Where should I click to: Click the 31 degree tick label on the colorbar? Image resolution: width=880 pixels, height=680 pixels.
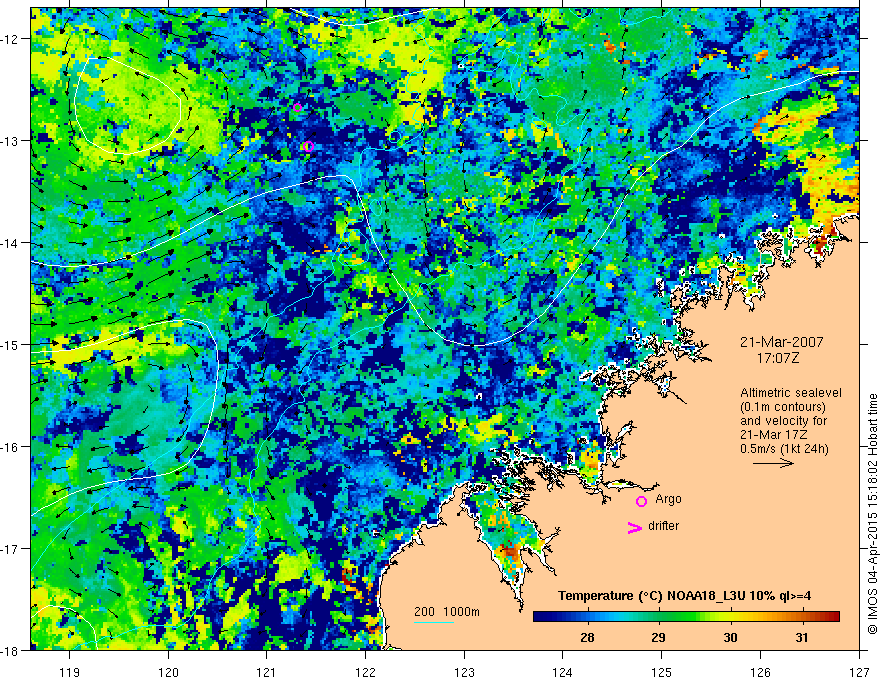802,637
